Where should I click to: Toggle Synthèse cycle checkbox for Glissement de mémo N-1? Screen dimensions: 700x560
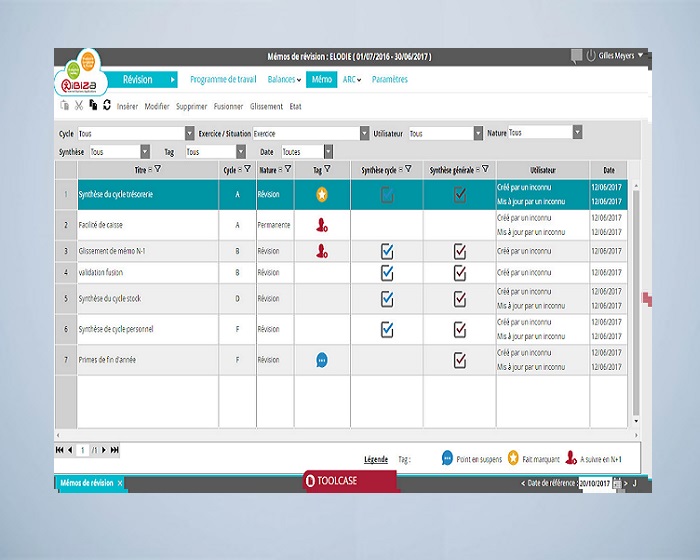click(x=387, y=252)
